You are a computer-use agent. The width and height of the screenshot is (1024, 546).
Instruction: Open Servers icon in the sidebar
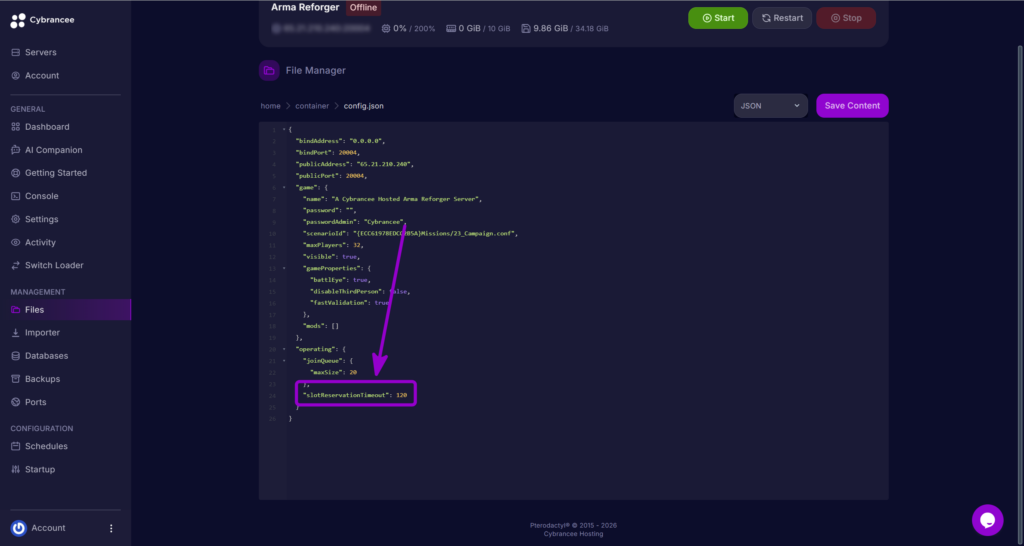[x=16, y=52]
